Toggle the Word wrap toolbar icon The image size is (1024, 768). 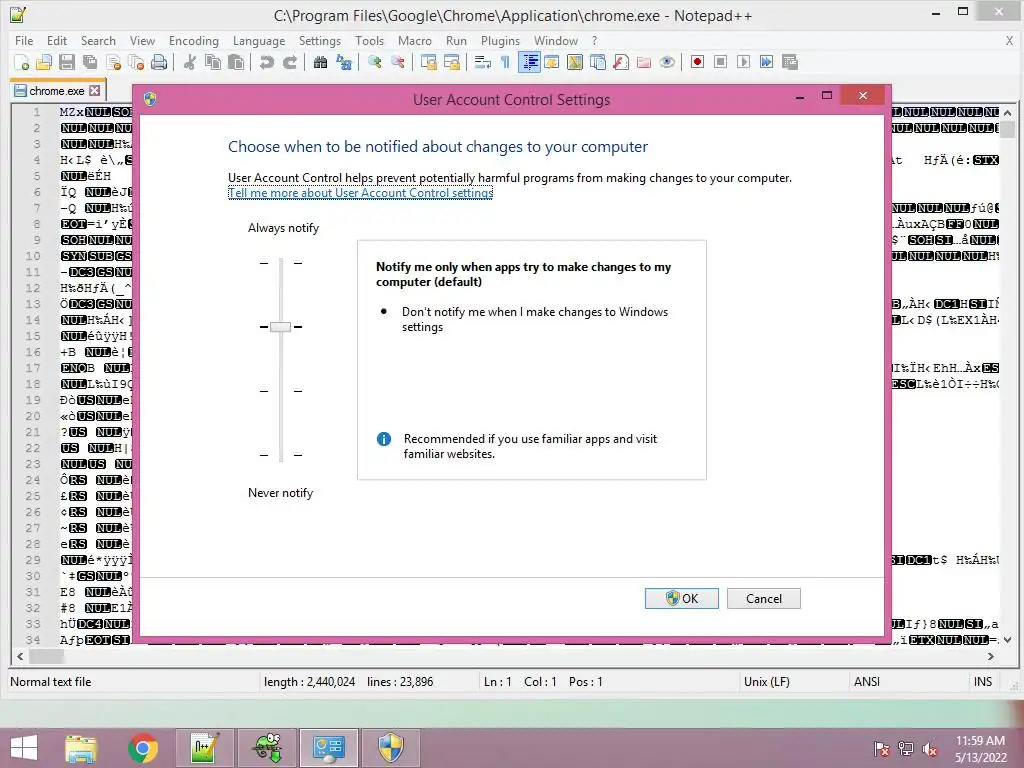pyautogui.click(x=483, y=62)
